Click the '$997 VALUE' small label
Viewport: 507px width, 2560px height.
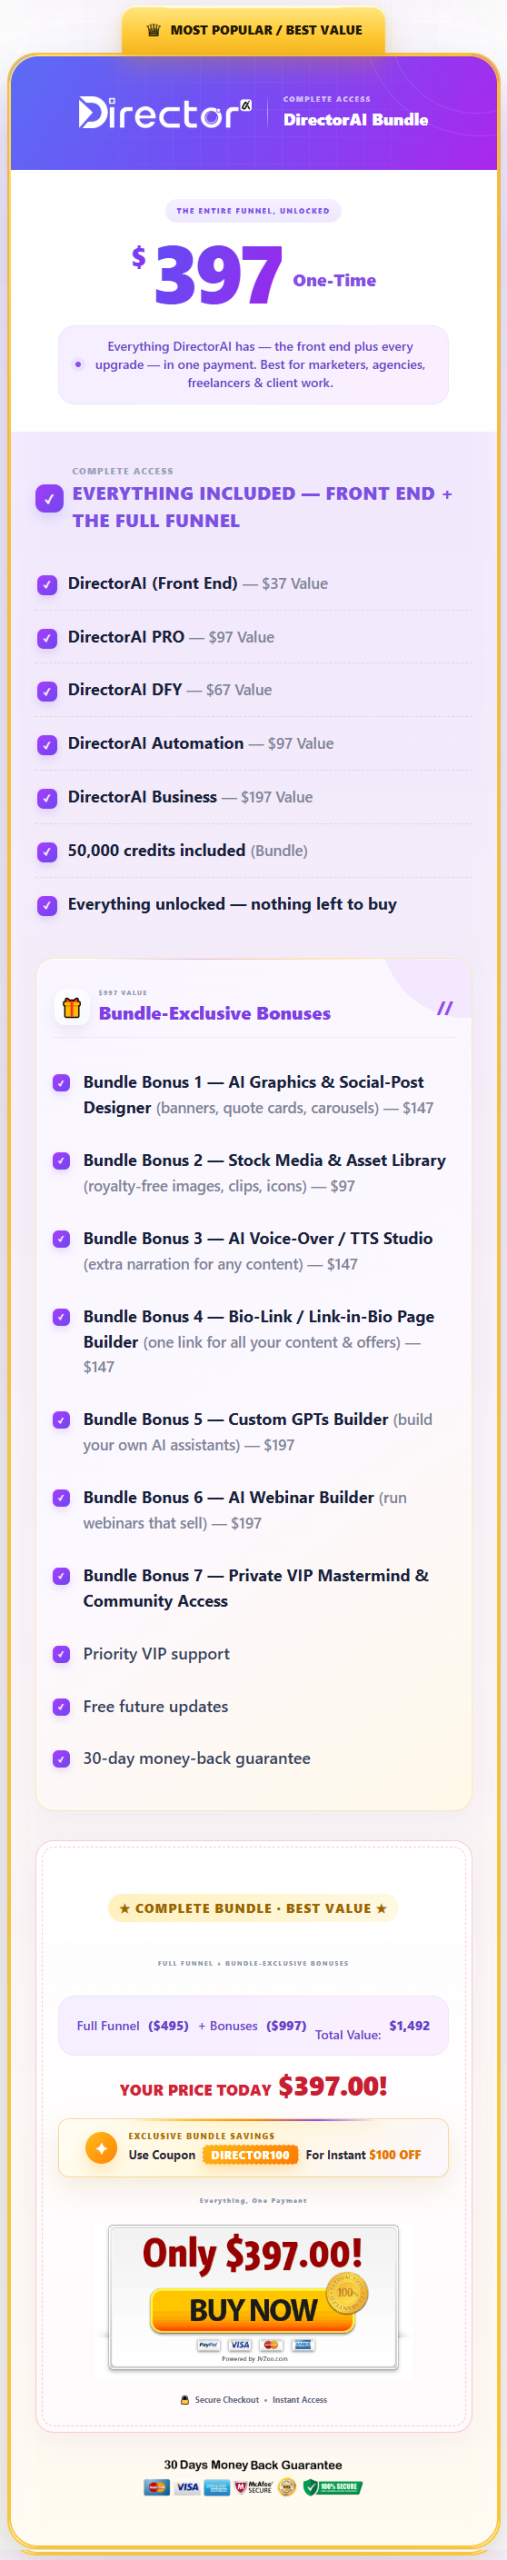click(x=122, y=993)
